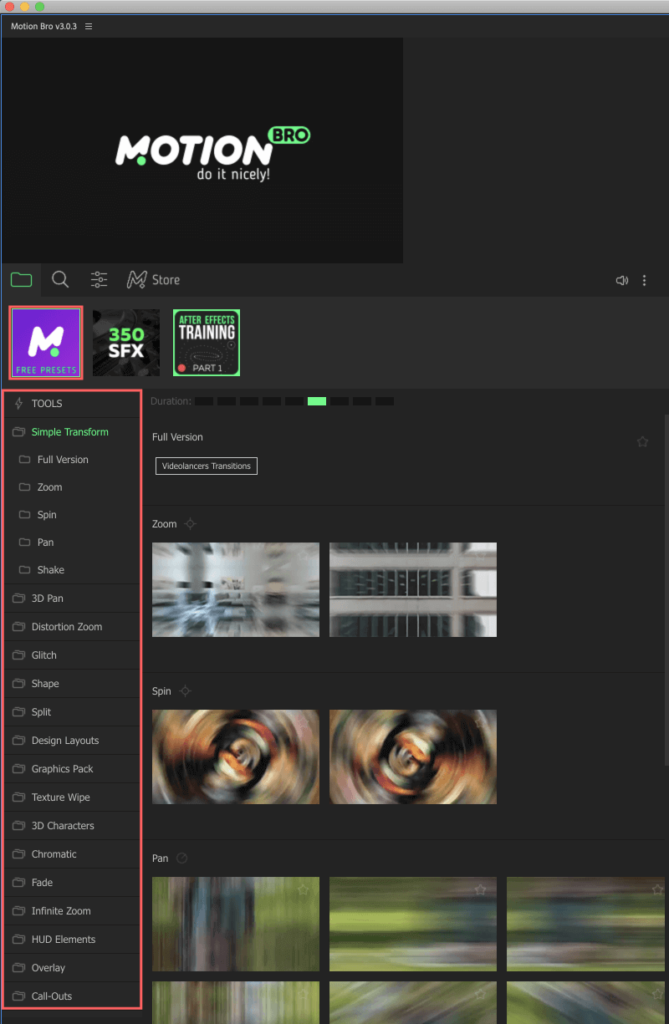Favorite the second Pan preset star
The width and height of the screenshot is (669, 1024).
[481, 890]
